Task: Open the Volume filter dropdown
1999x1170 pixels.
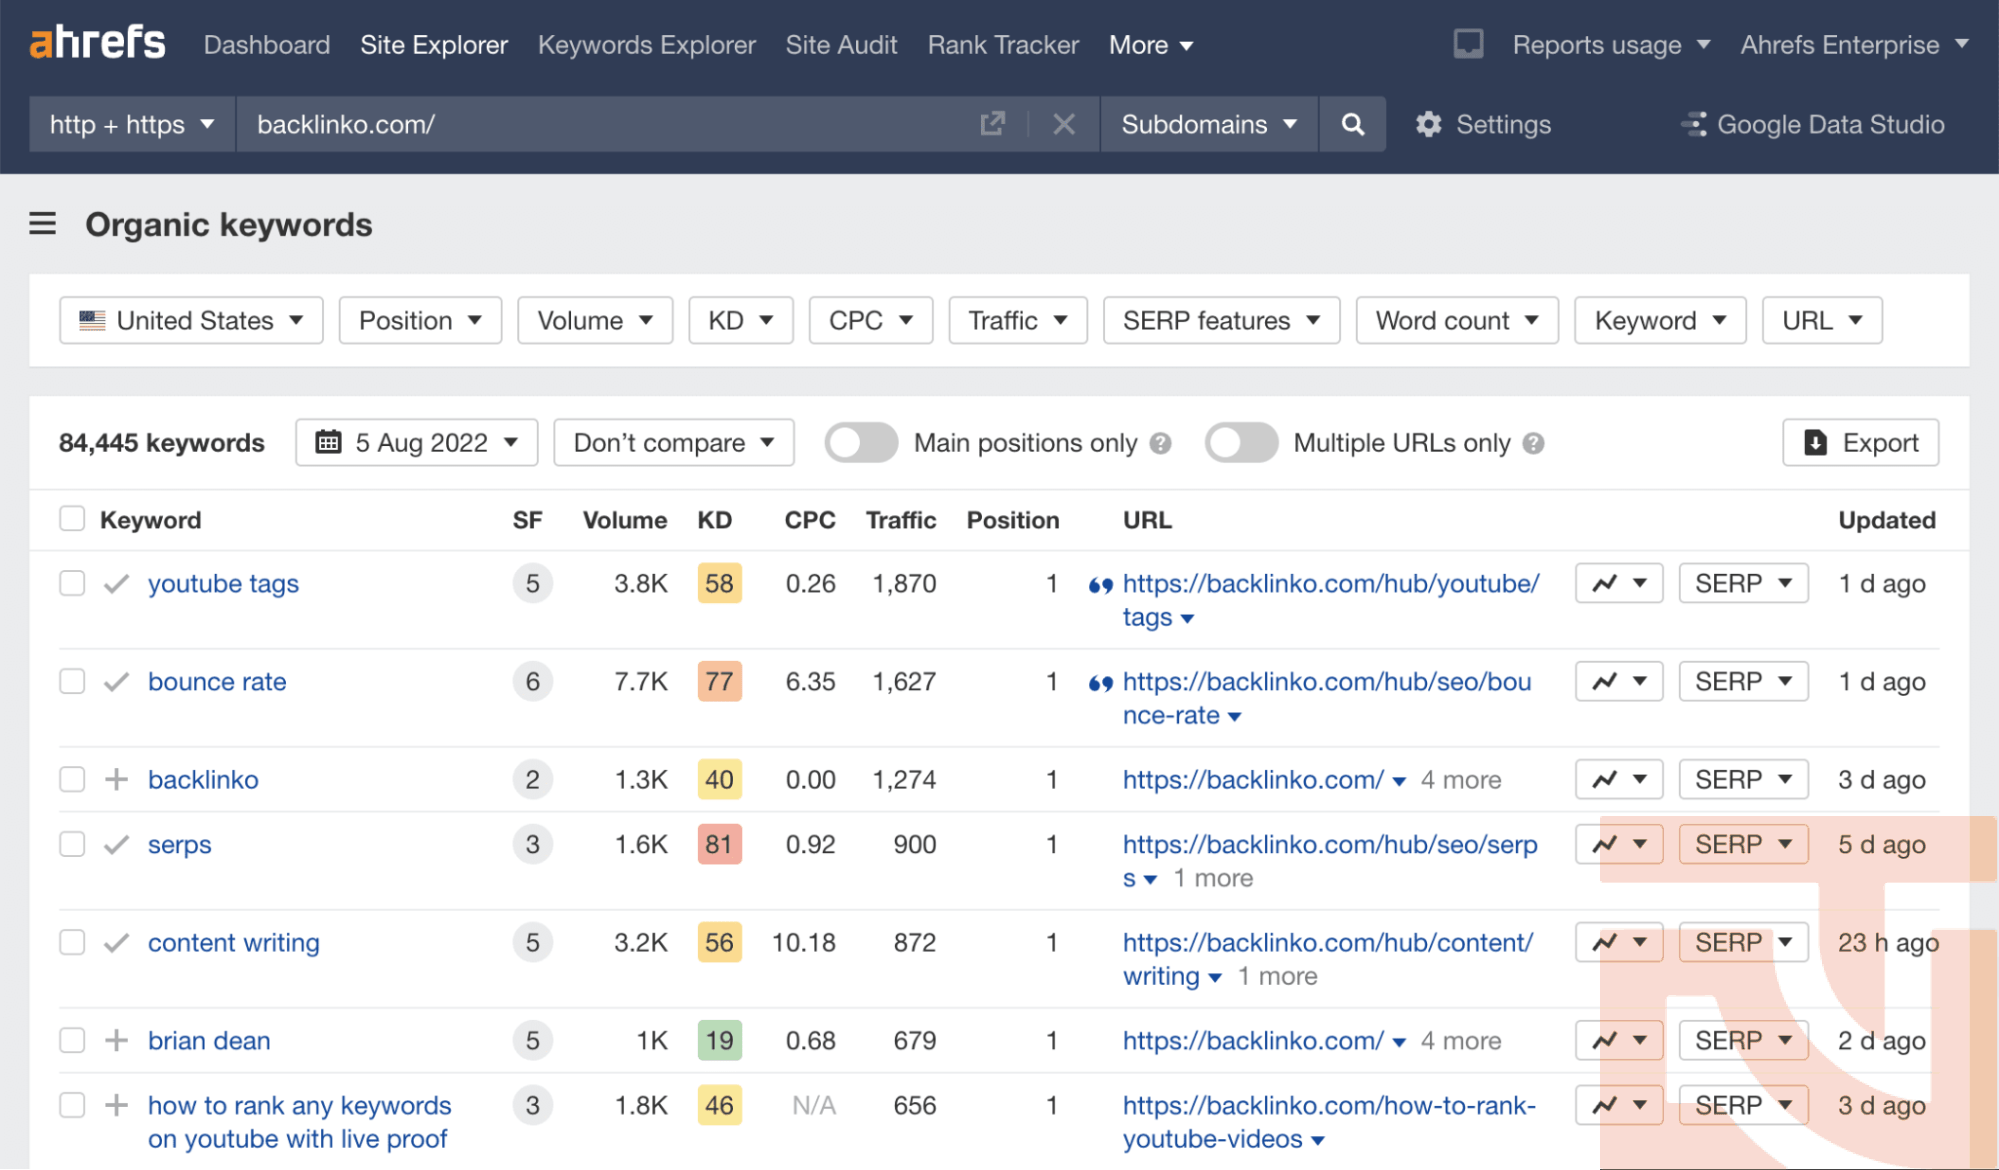Action: (595, 320)
